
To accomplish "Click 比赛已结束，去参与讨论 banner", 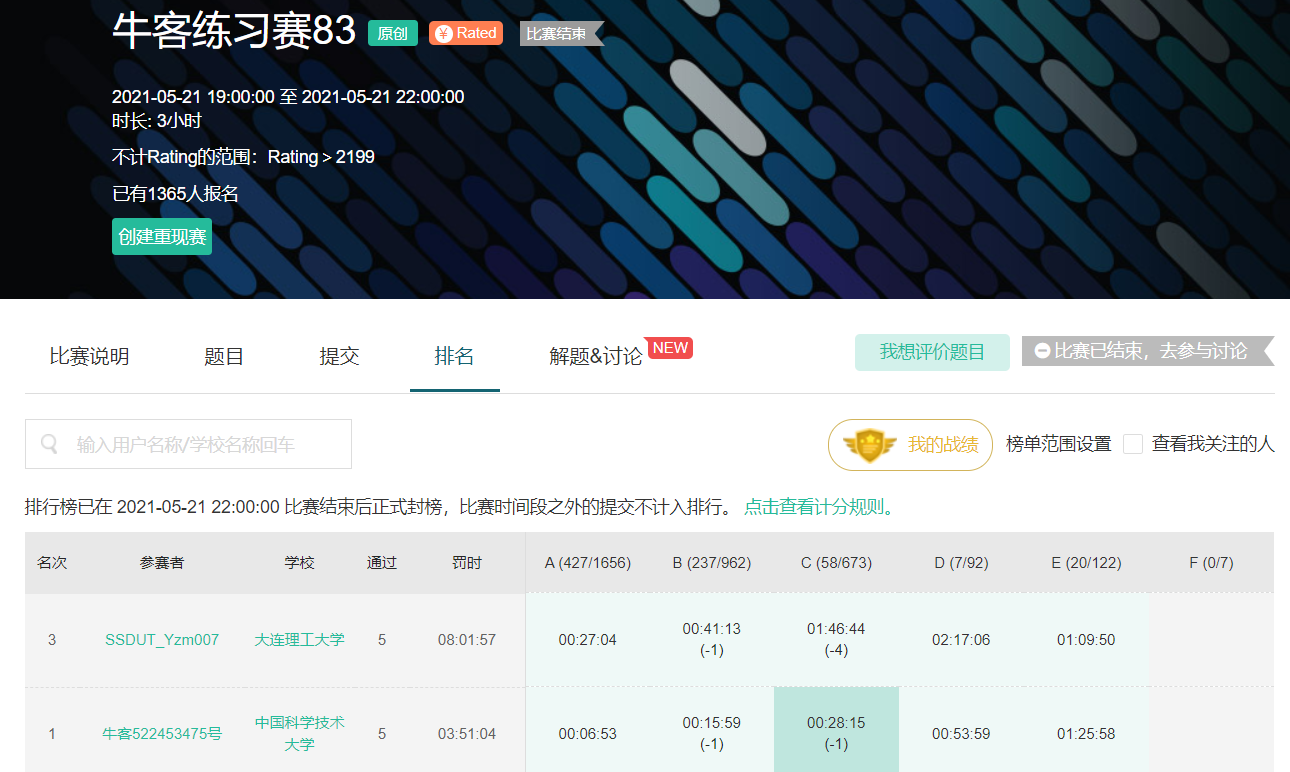I will (1148, 351).
